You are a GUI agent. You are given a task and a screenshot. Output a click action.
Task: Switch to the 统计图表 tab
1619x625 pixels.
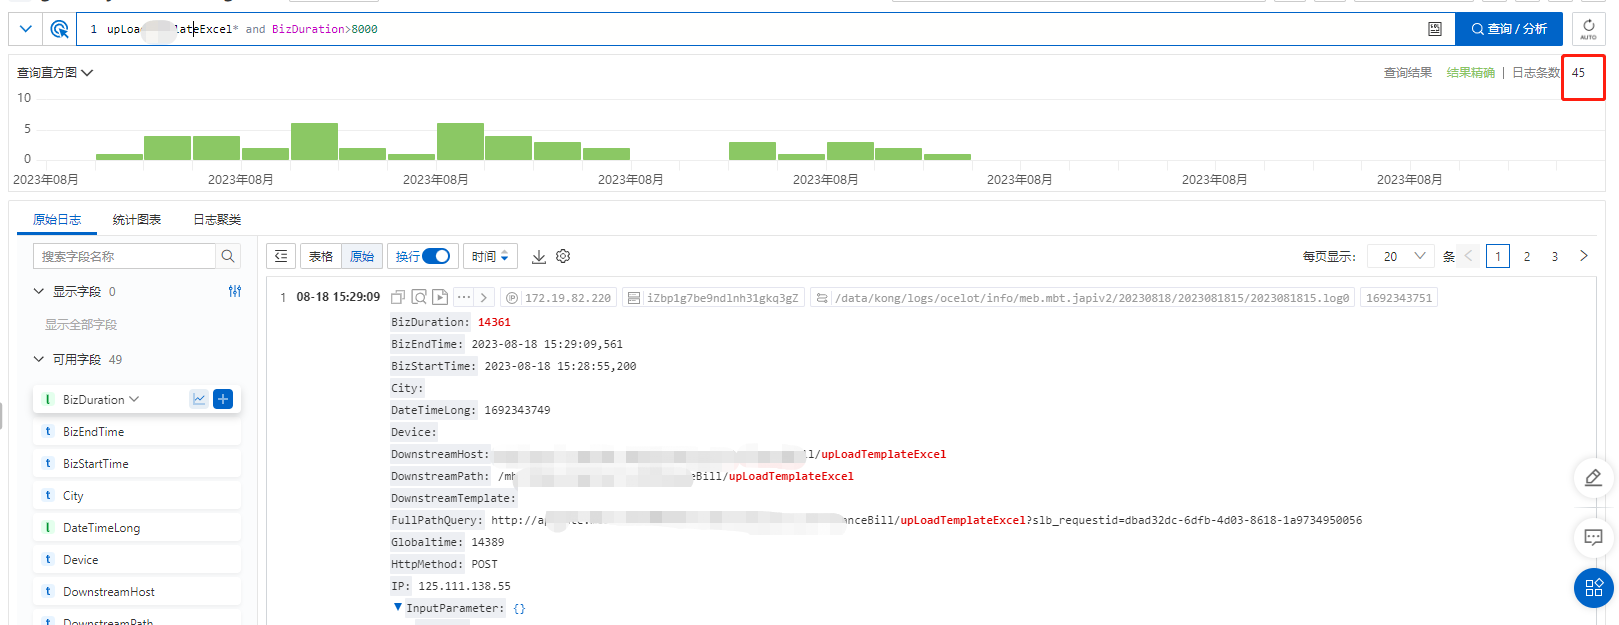[137, 220]
